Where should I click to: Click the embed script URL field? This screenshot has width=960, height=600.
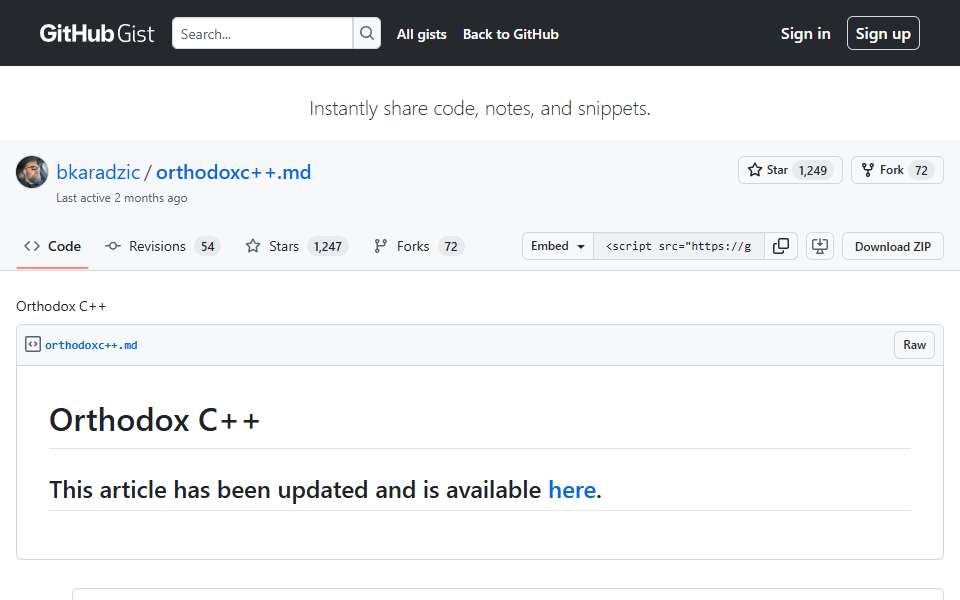coord(679,246)
